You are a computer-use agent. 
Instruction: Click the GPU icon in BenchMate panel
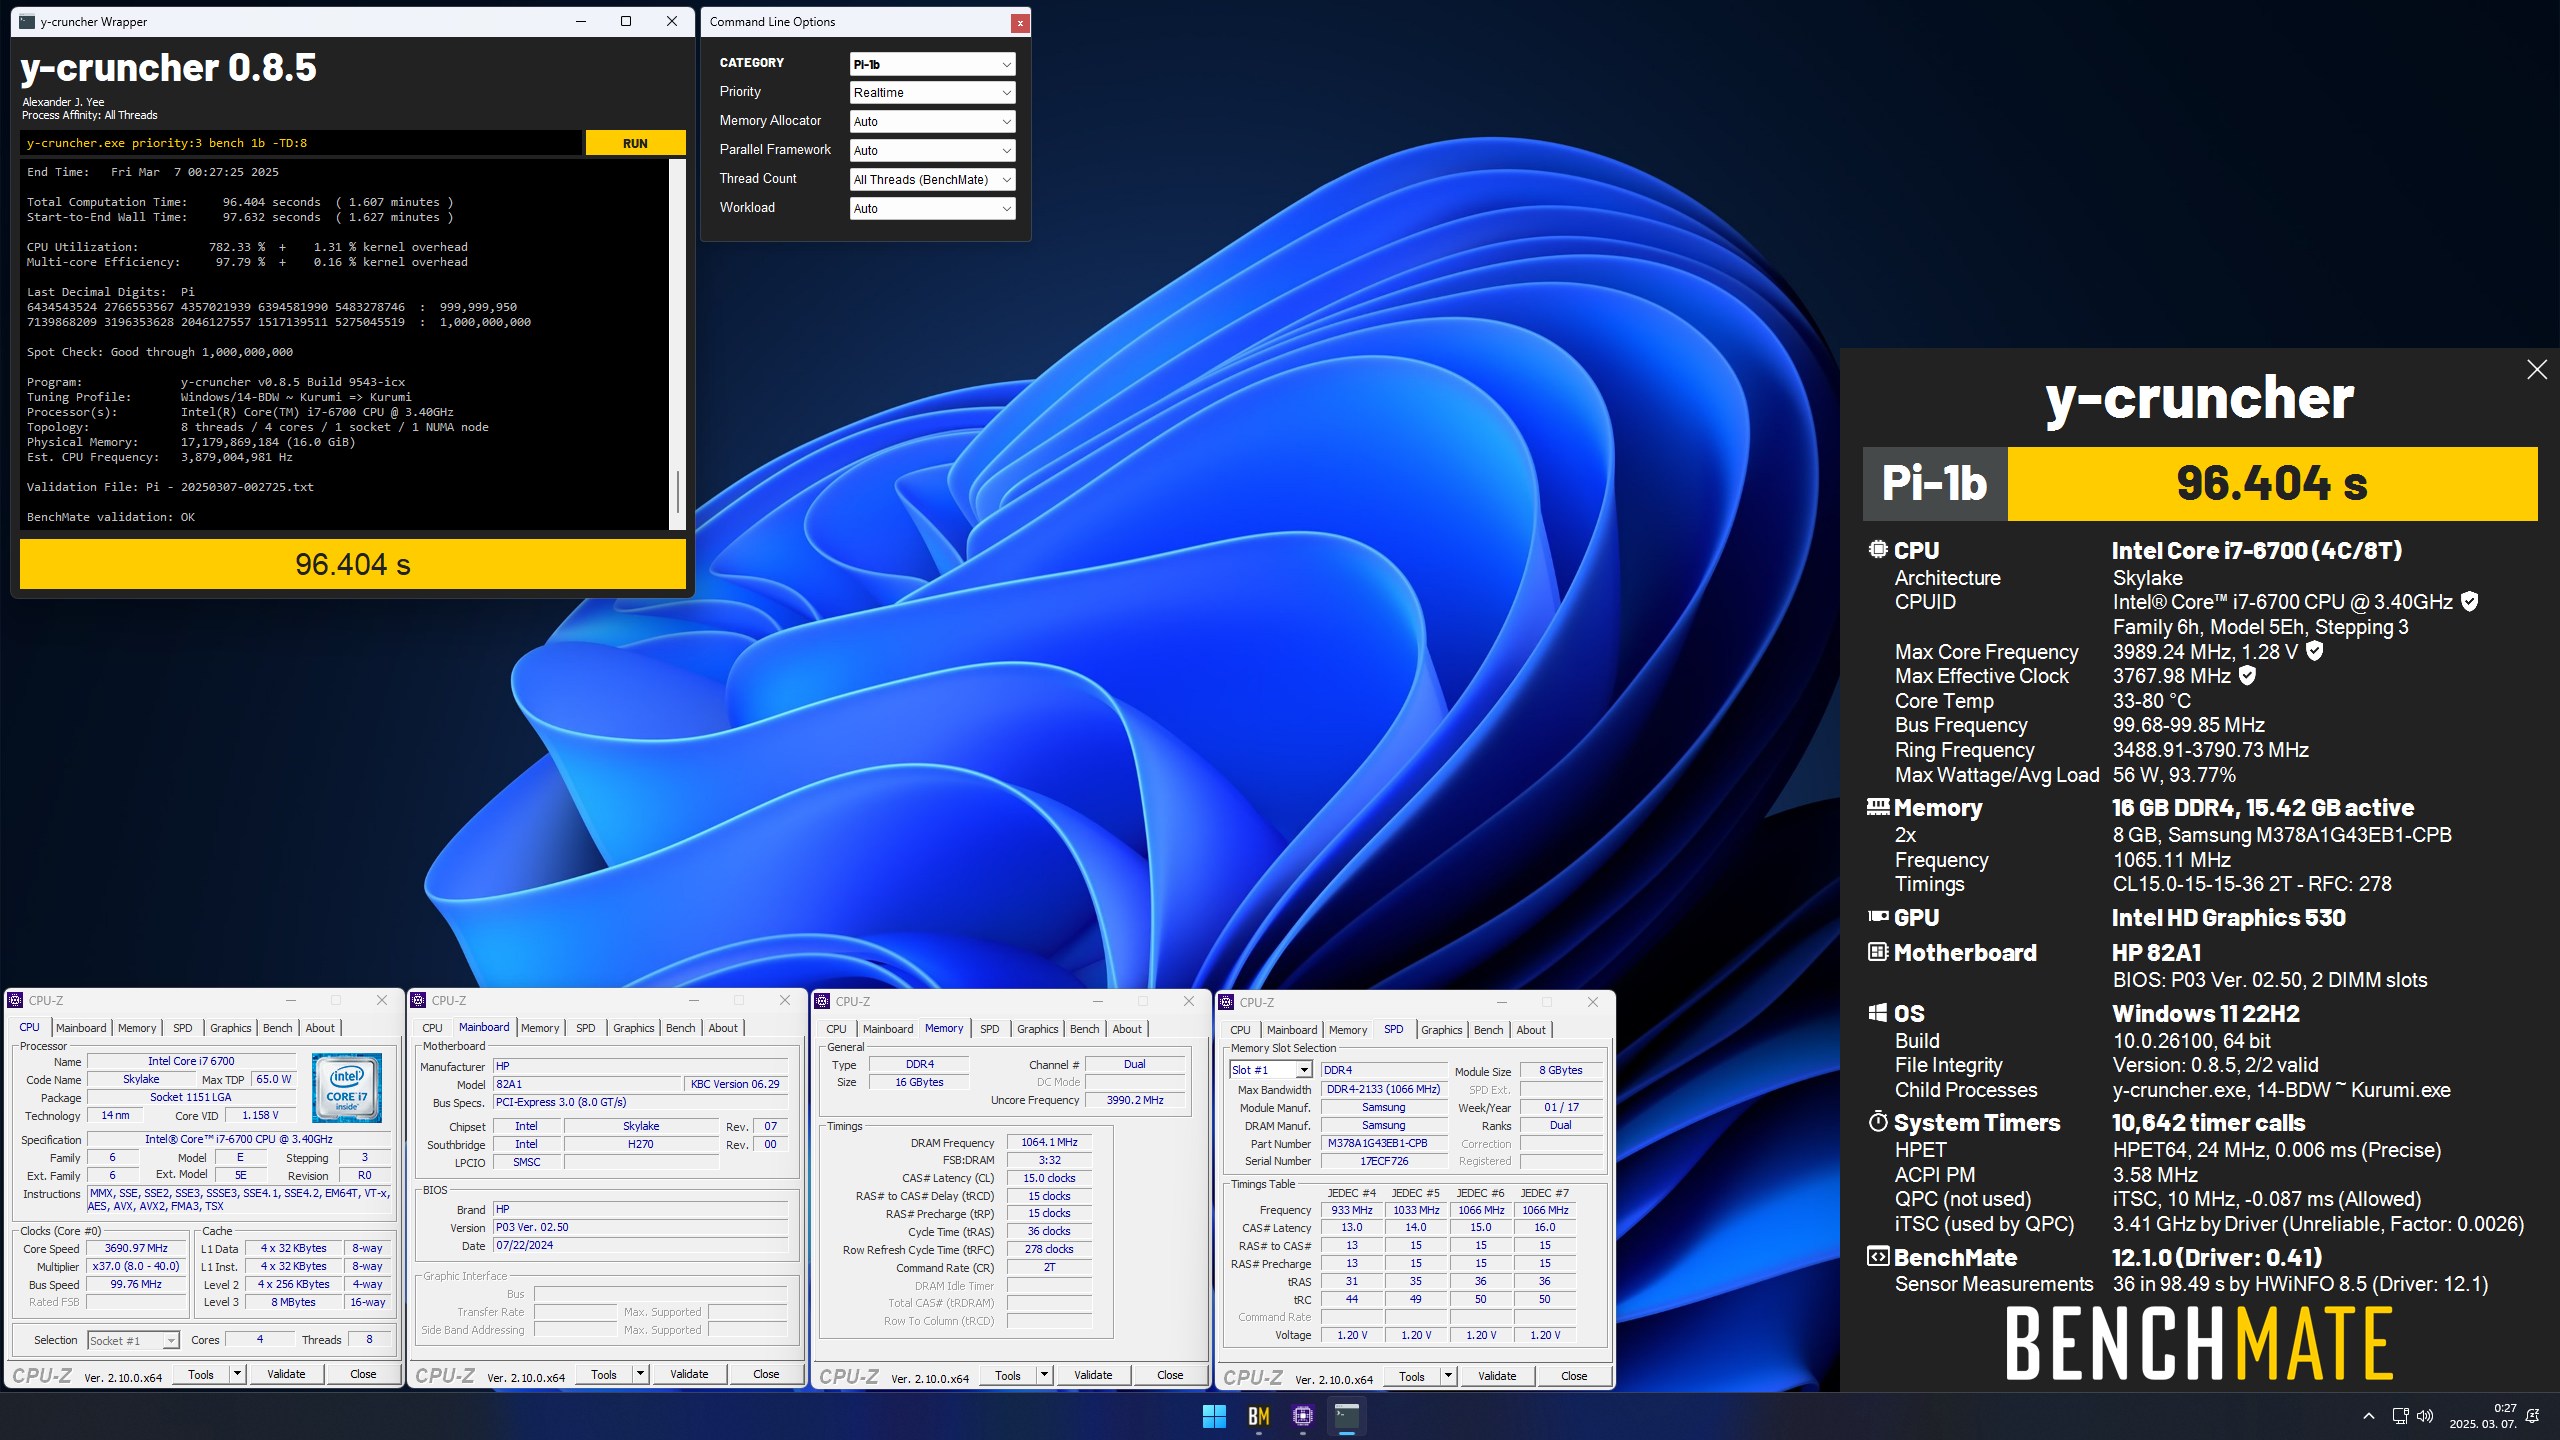click(1878, 917)
